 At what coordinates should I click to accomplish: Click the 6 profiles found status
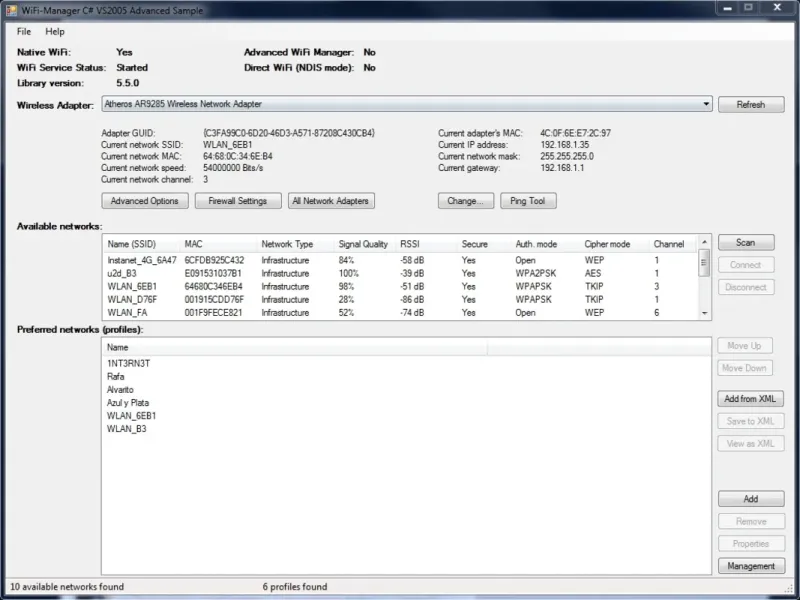(x=295, y=587)
